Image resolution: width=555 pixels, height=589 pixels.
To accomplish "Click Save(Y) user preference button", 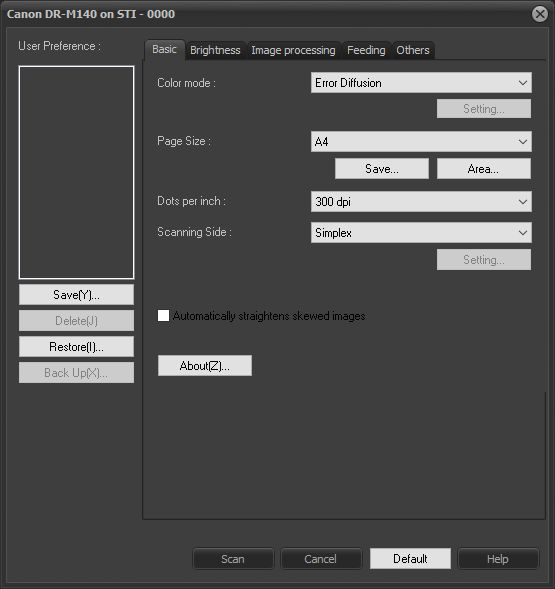I will point(76,294).
